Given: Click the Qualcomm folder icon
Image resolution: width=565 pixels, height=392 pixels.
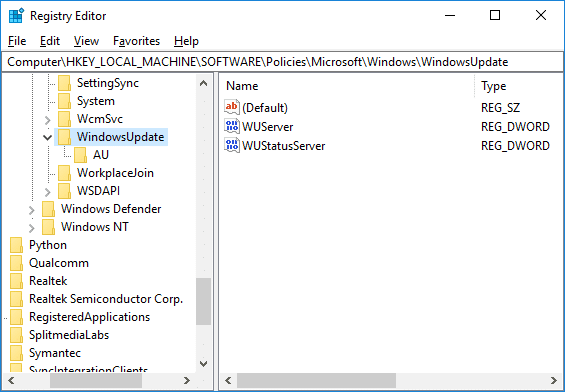Looking at the screenshot, I should 16,263.
